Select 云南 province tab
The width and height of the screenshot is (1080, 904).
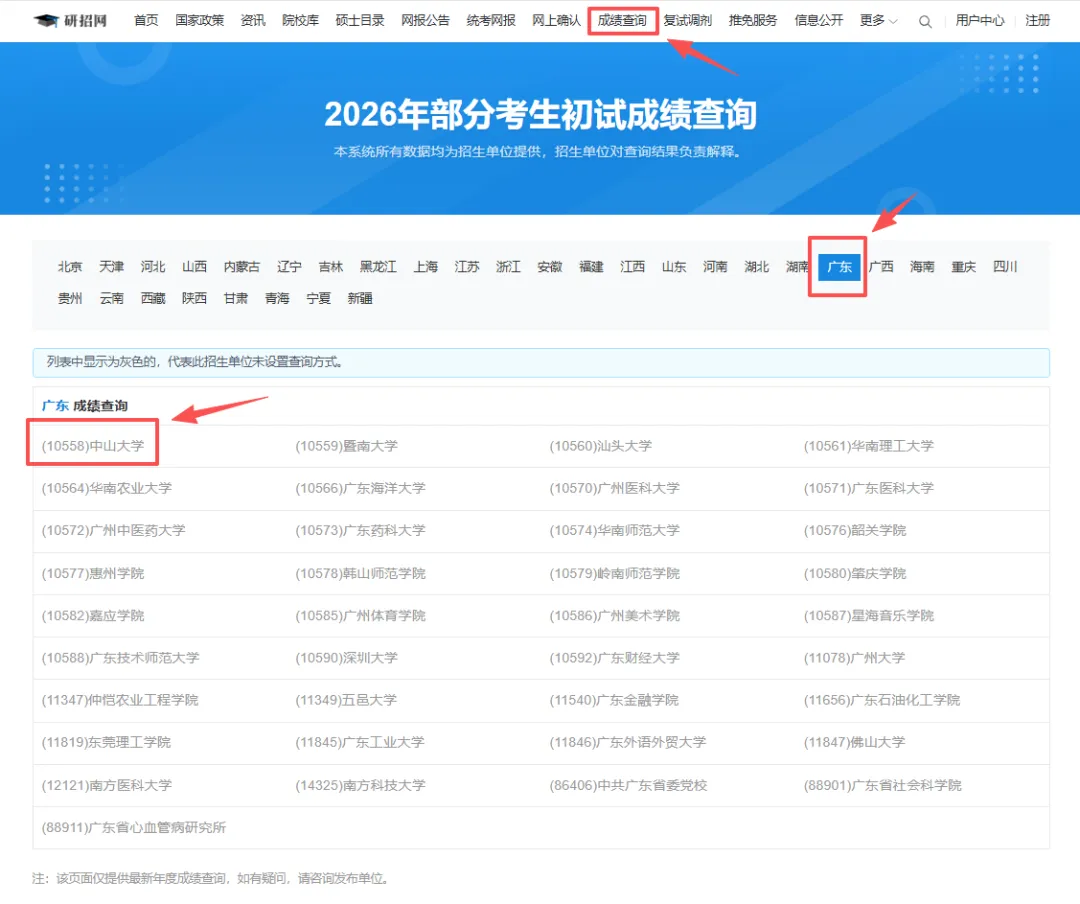click(x=112, y=298)
